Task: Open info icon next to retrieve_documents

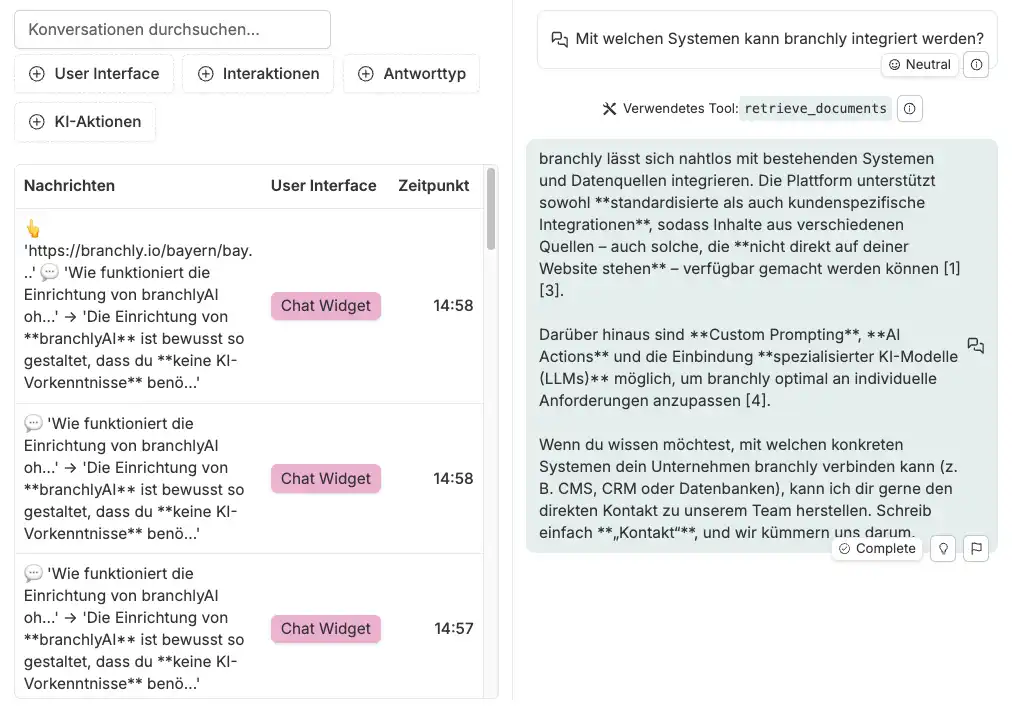Action: point(909,109)
